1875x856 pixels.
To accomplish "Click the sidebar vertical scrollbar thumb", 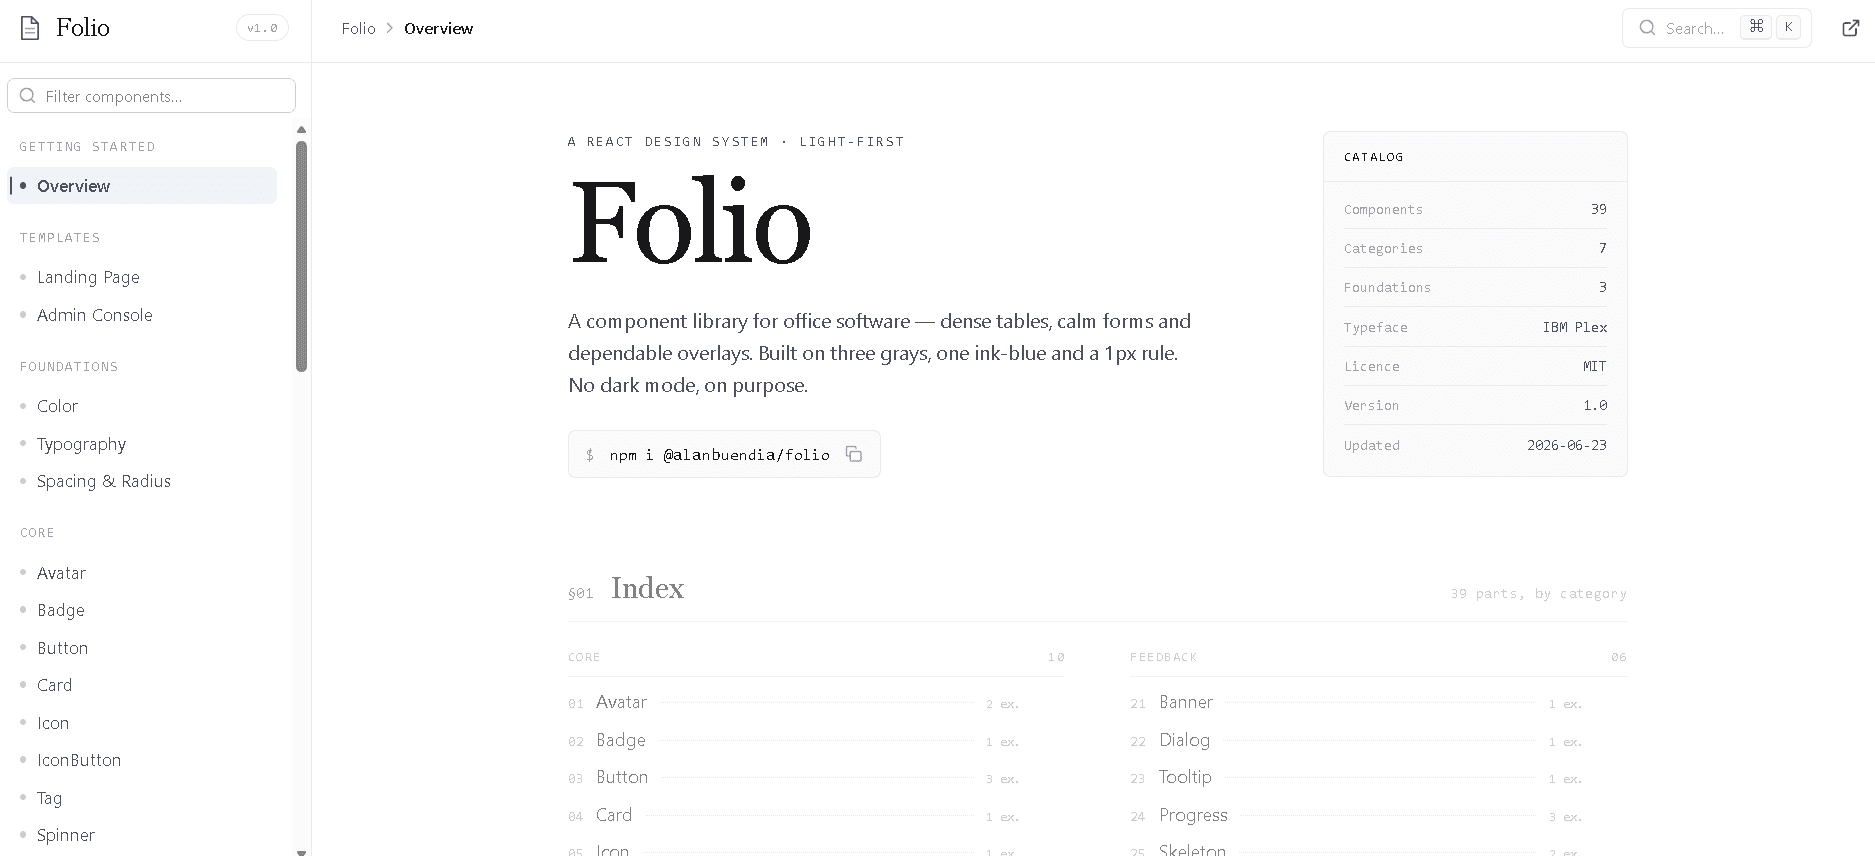I will click(x=302, y=256).
